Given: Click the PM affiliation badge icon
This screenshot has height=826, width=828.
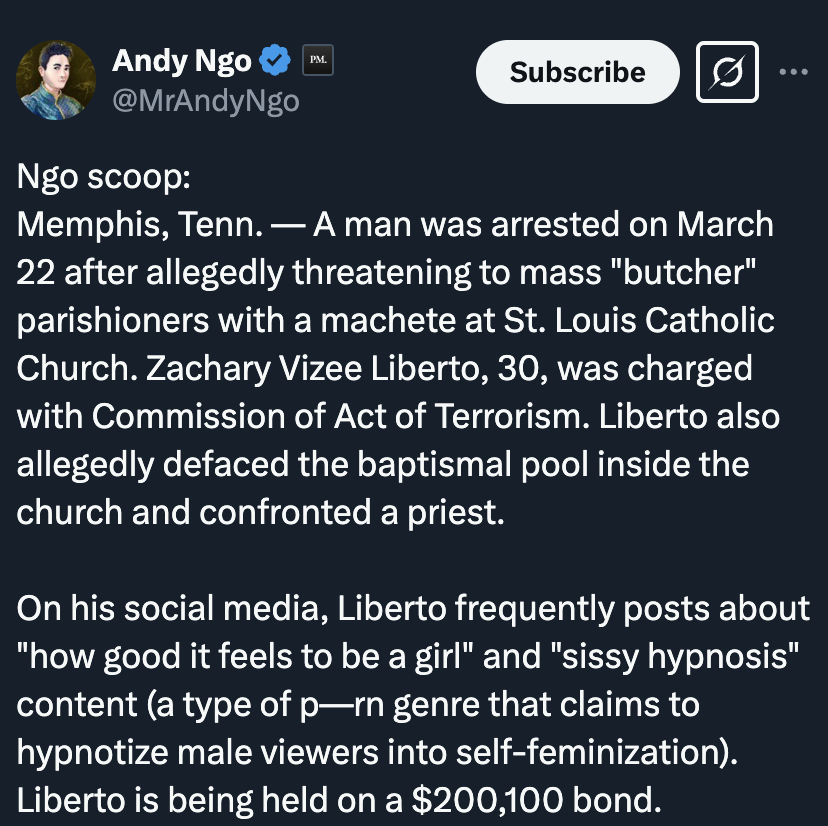Looking at the screenshot, I should (x=316, y=61).
